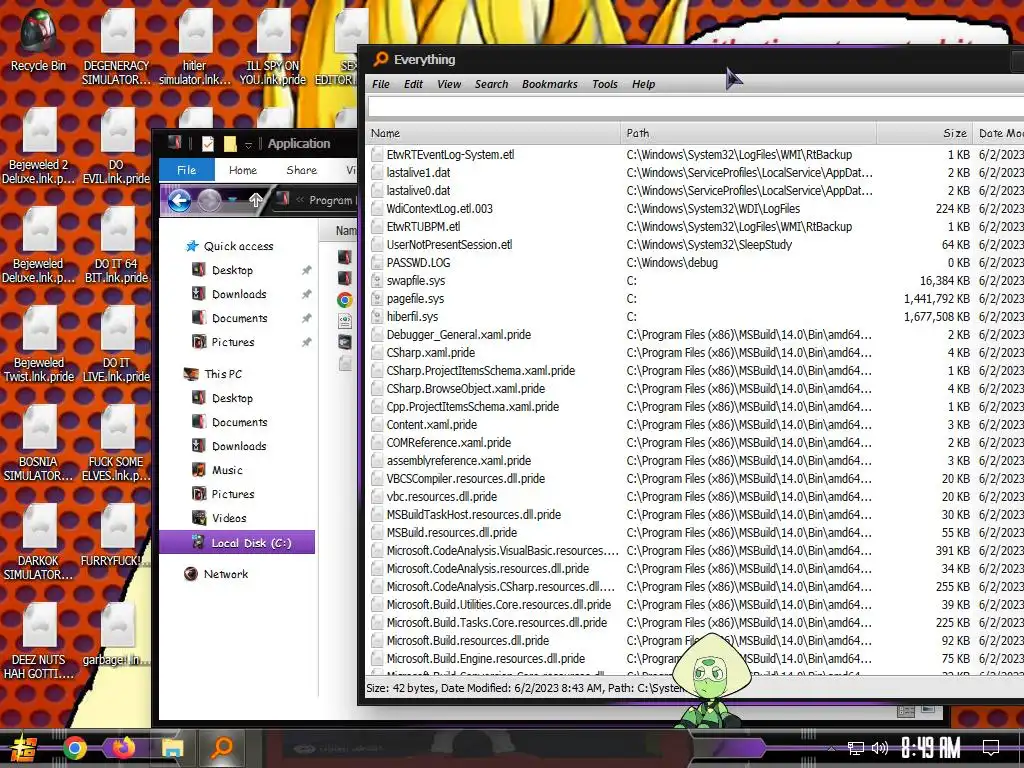Screen dimensions: 1024x768
Task: Sort Everything results by Size column
Action: click(x=924, y=133)
